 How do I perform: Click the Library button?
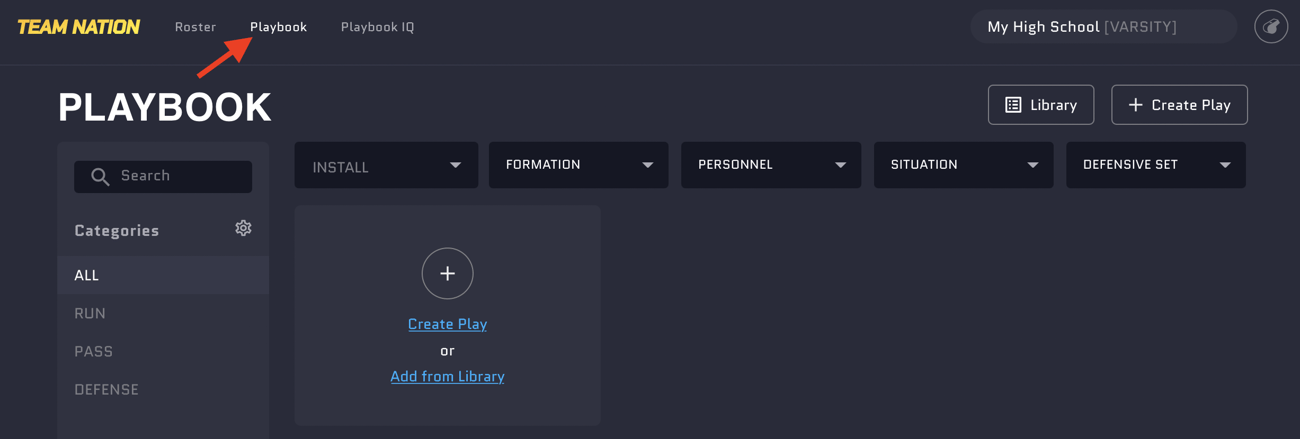click(x=1040, y=105)
